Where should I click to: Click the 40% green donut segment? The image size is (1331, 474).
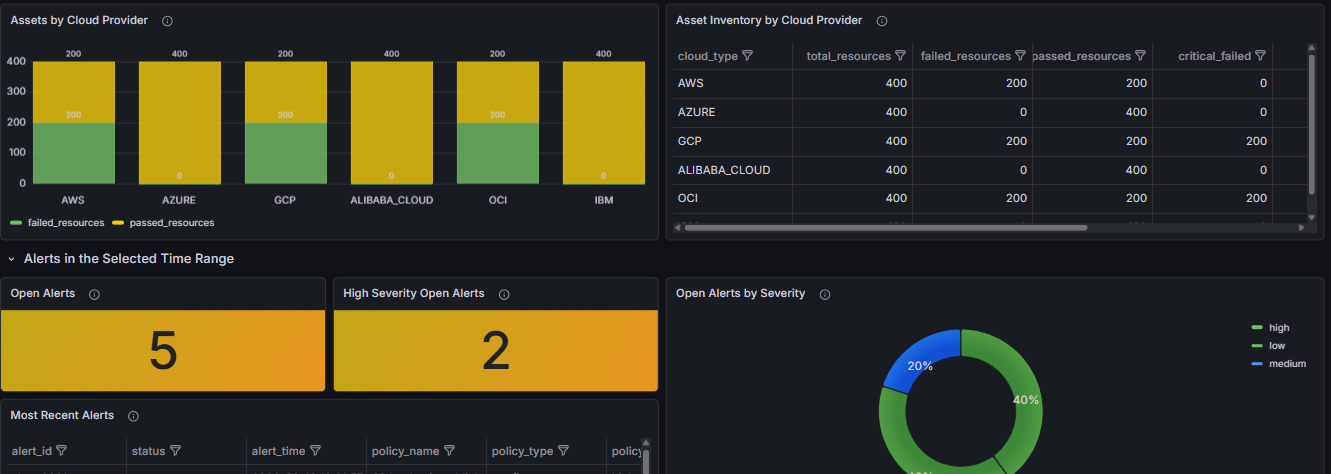click(x=1022, y=395)
